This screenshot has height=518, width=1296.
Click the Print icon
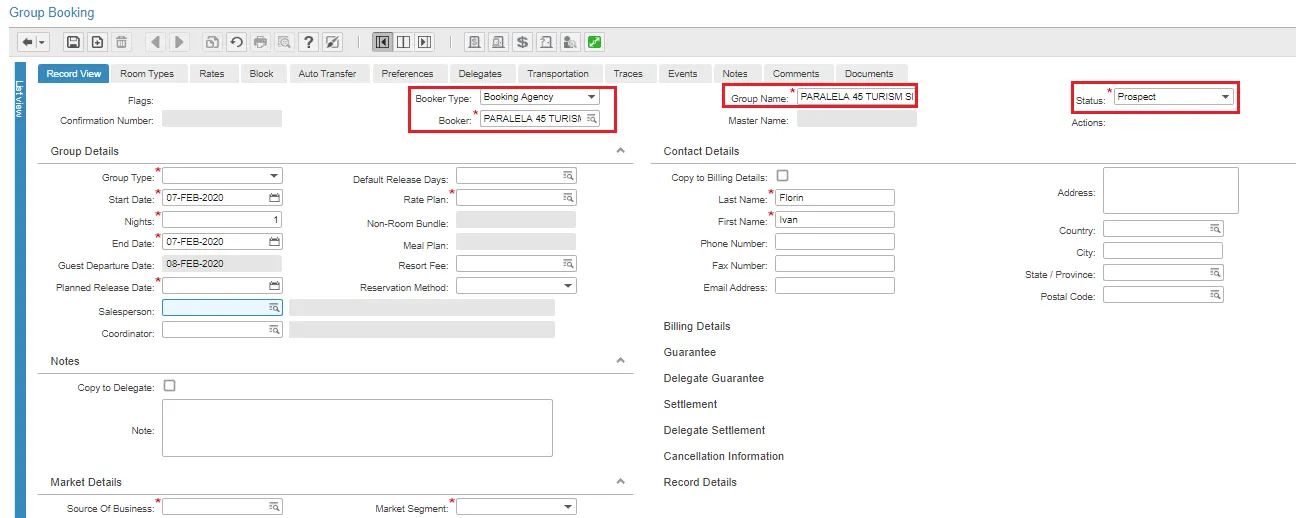pyautogui.click(x=261, y=42)
